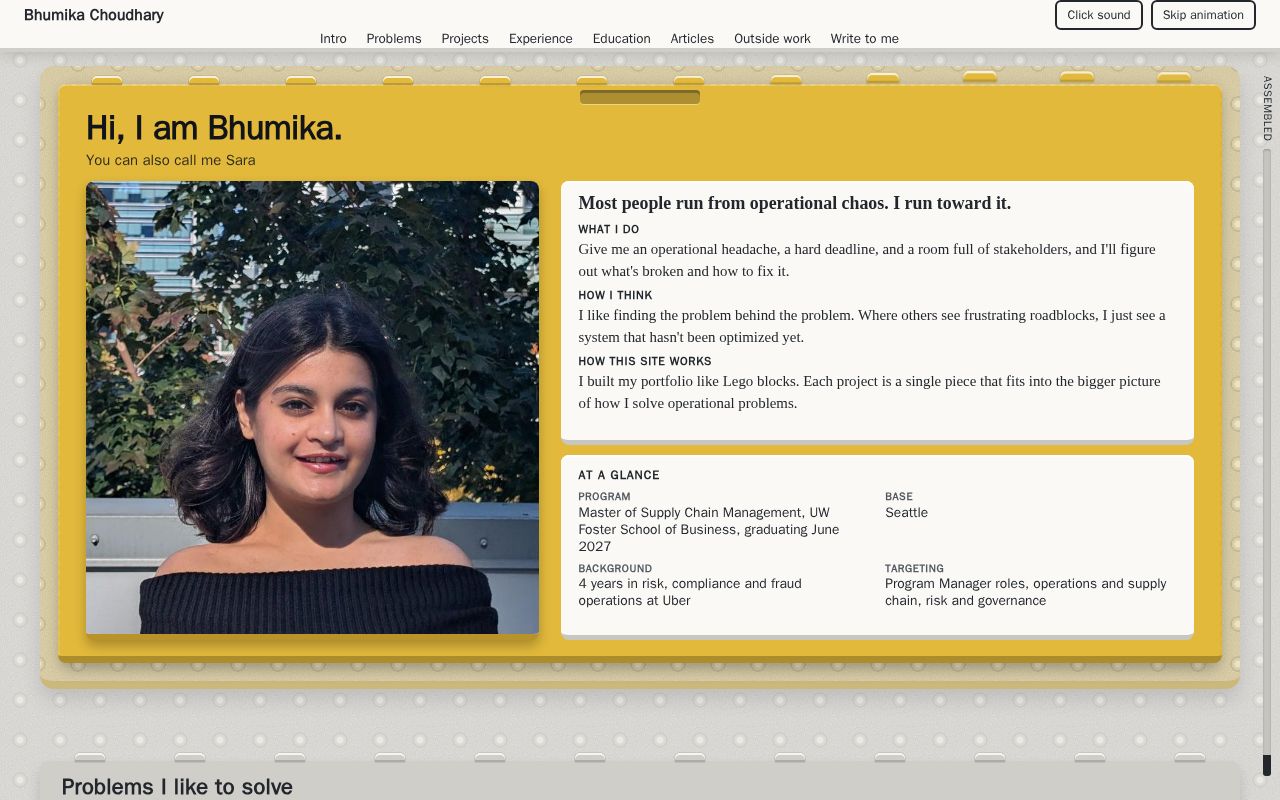Select the Write to me link
This screenshot has height=800, width=1280.
point(865,39)
